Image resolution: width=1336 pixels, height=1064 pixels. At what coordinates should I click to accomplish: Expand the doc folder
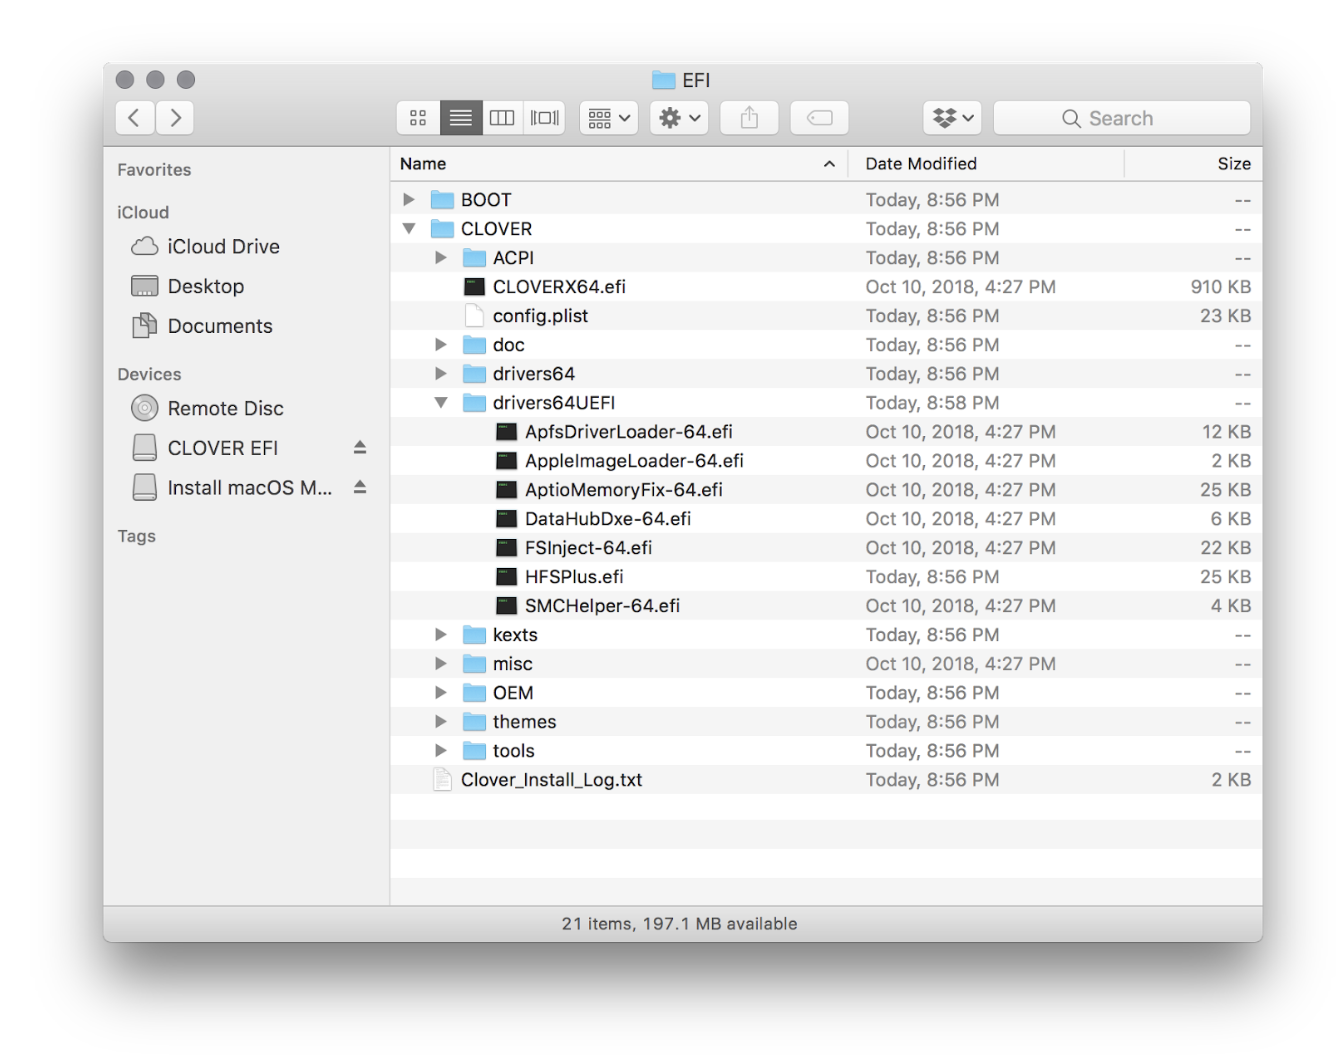tap(440, 345)
